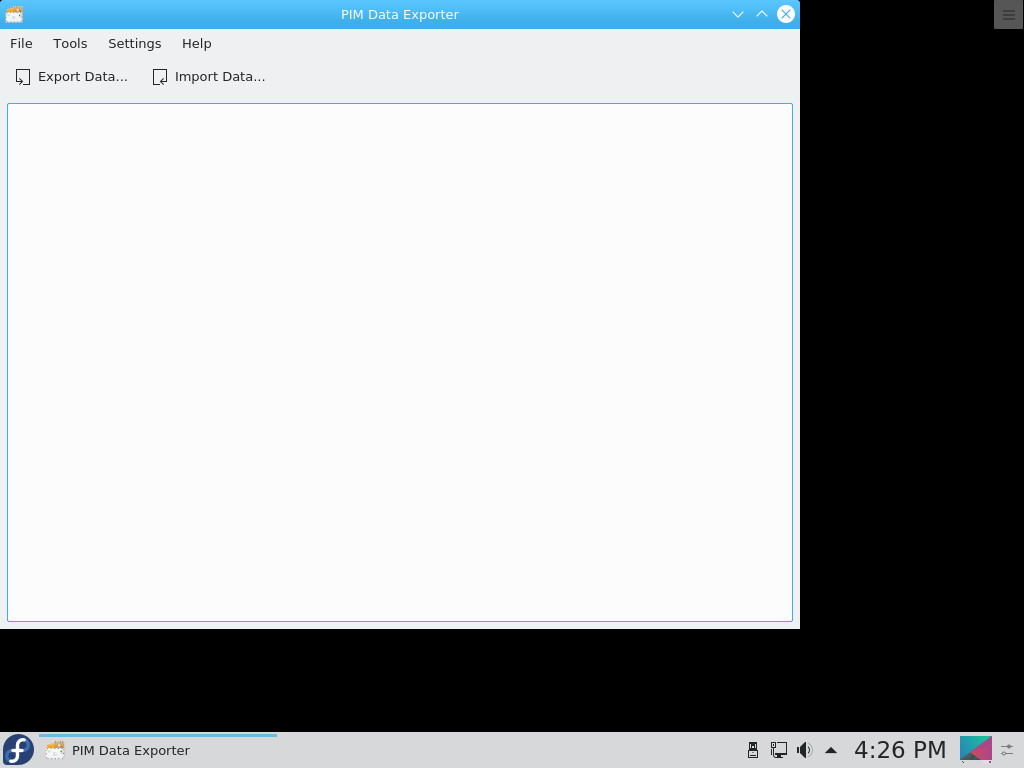Screen dimensions: 1024x768
Task: Click inside the empty log text area
Action: (400, 362)
